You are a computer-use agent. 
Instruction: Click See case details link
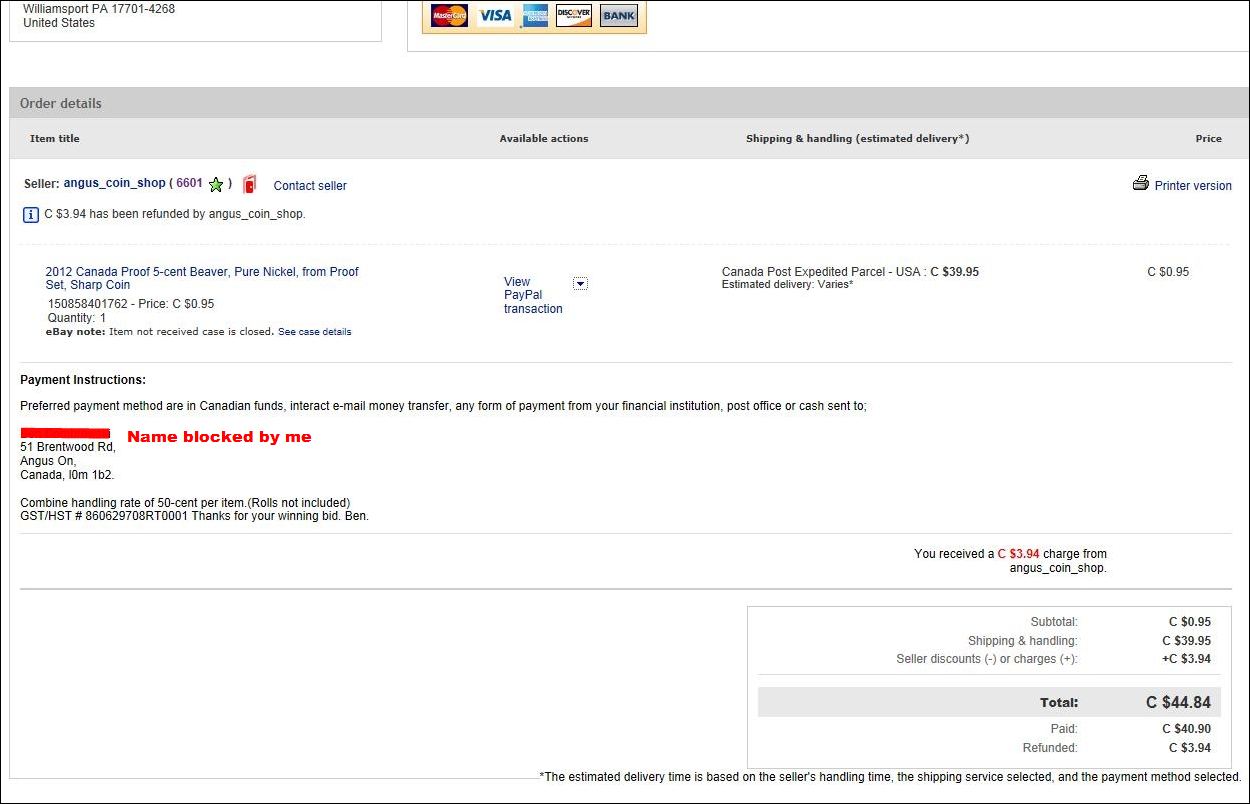click(x=314, y=332)
